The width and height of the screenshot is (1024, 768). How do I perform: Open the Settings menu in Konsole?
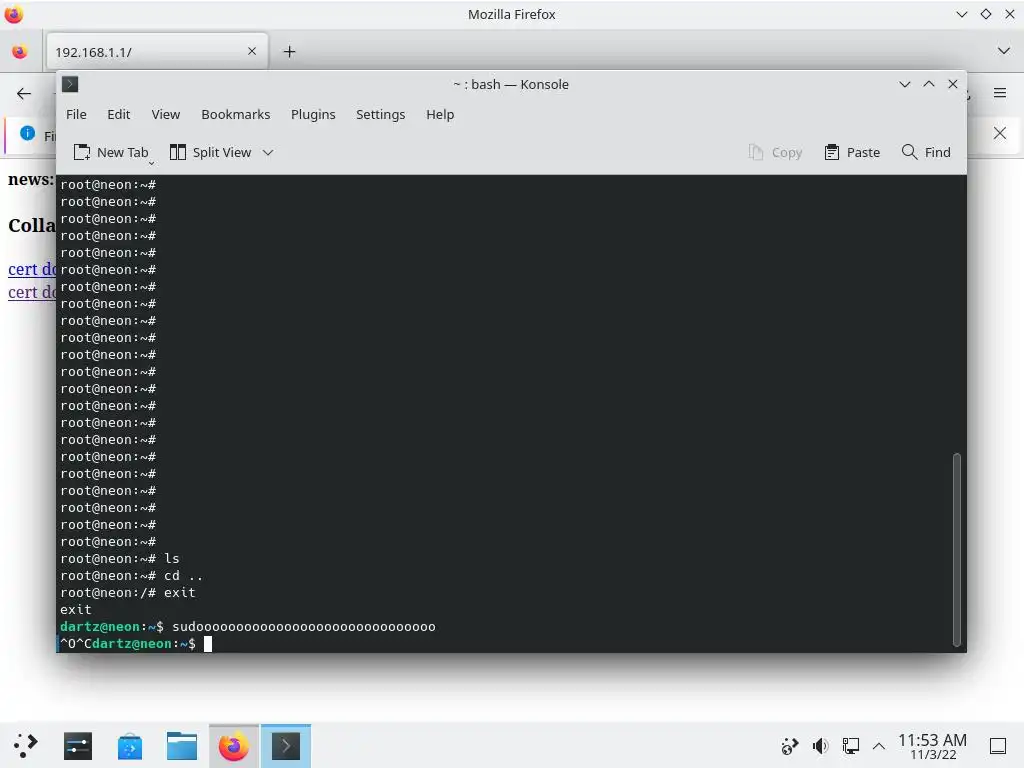[x=380, y=114]
